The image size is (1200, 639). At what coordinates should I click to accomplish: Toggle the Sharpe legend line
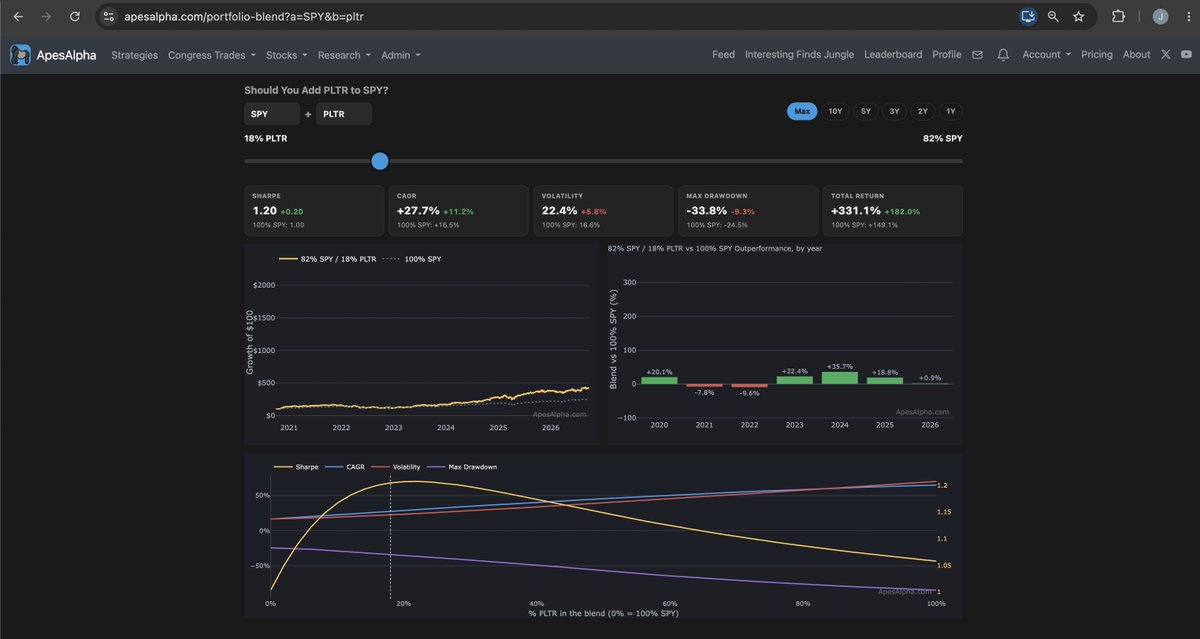[295, 467]
